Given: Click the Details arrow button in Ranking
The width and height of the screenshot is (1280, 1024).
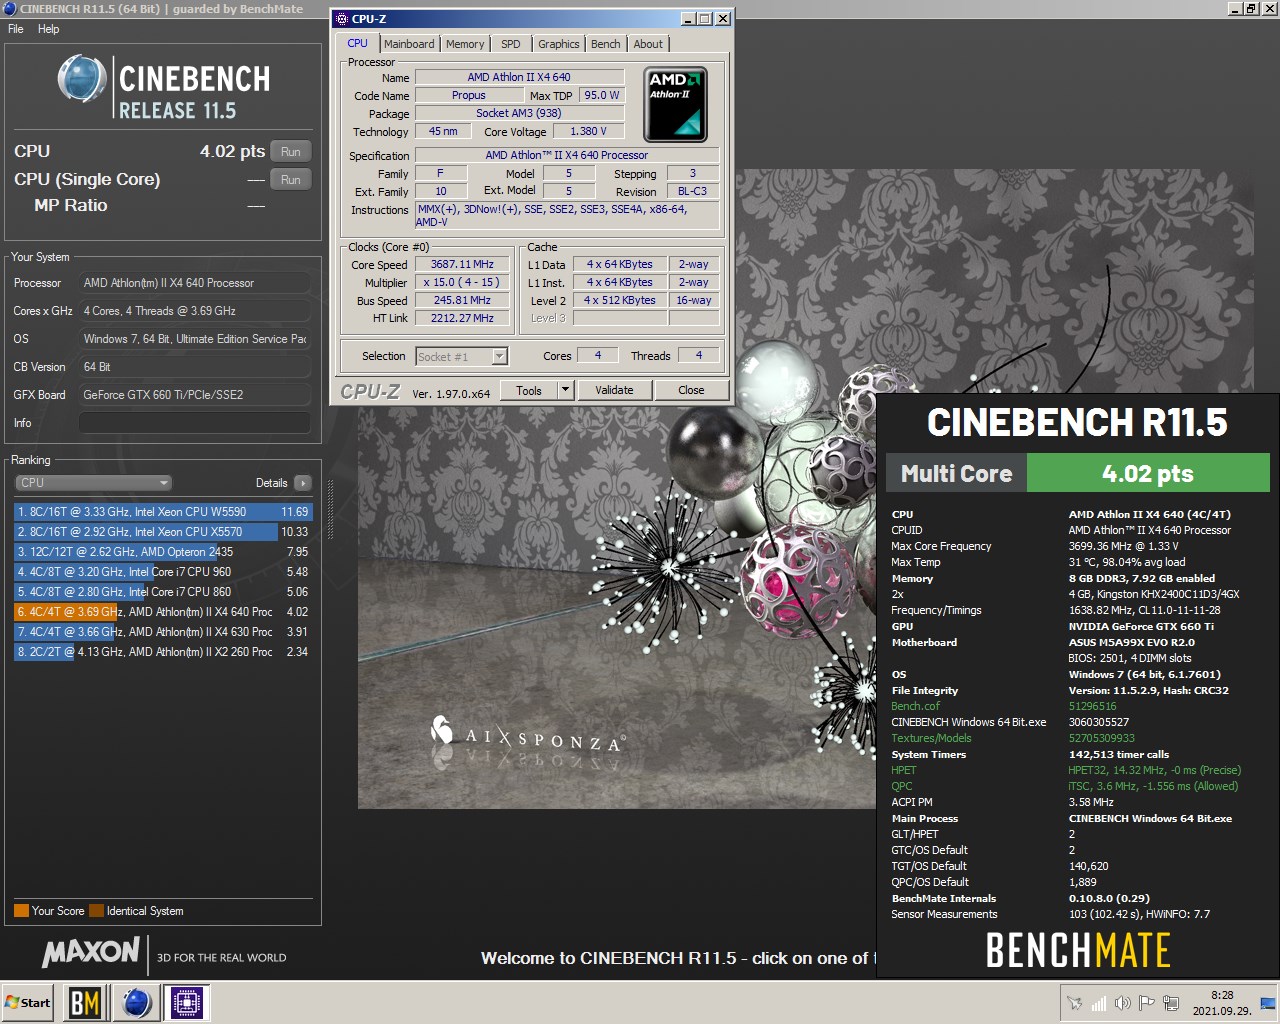Looking at the screenshot, I should point(302,483).
